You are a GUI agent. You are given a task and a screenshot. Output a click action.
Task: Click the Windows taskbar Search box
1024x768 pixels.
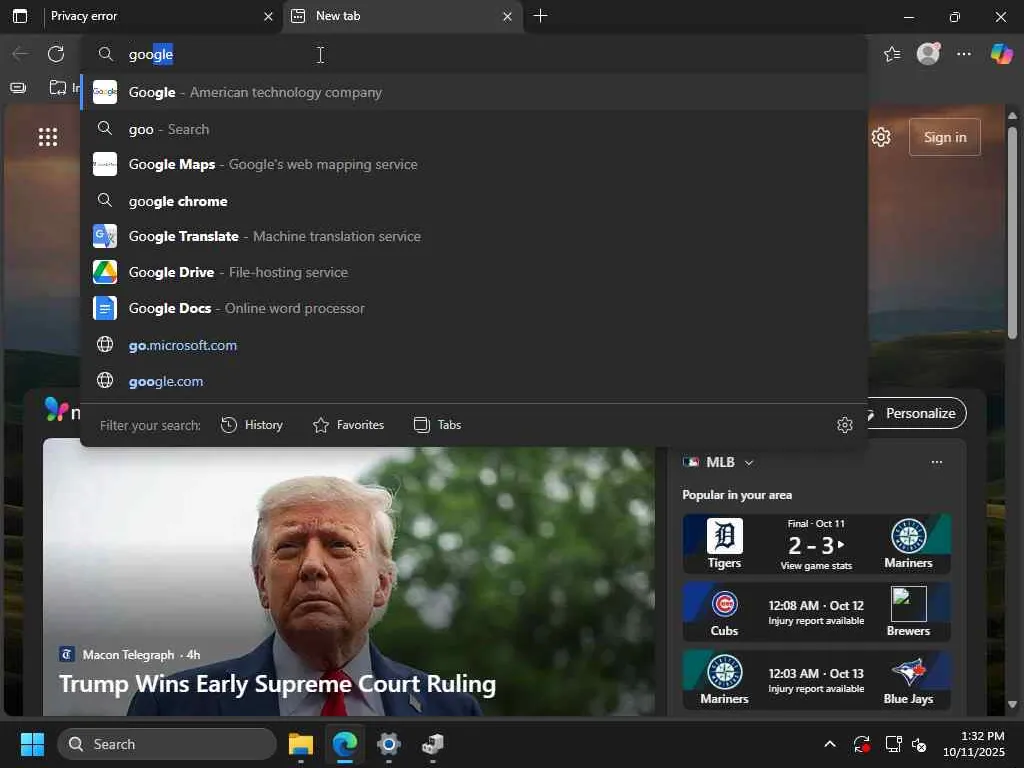(x=167, y=744)
